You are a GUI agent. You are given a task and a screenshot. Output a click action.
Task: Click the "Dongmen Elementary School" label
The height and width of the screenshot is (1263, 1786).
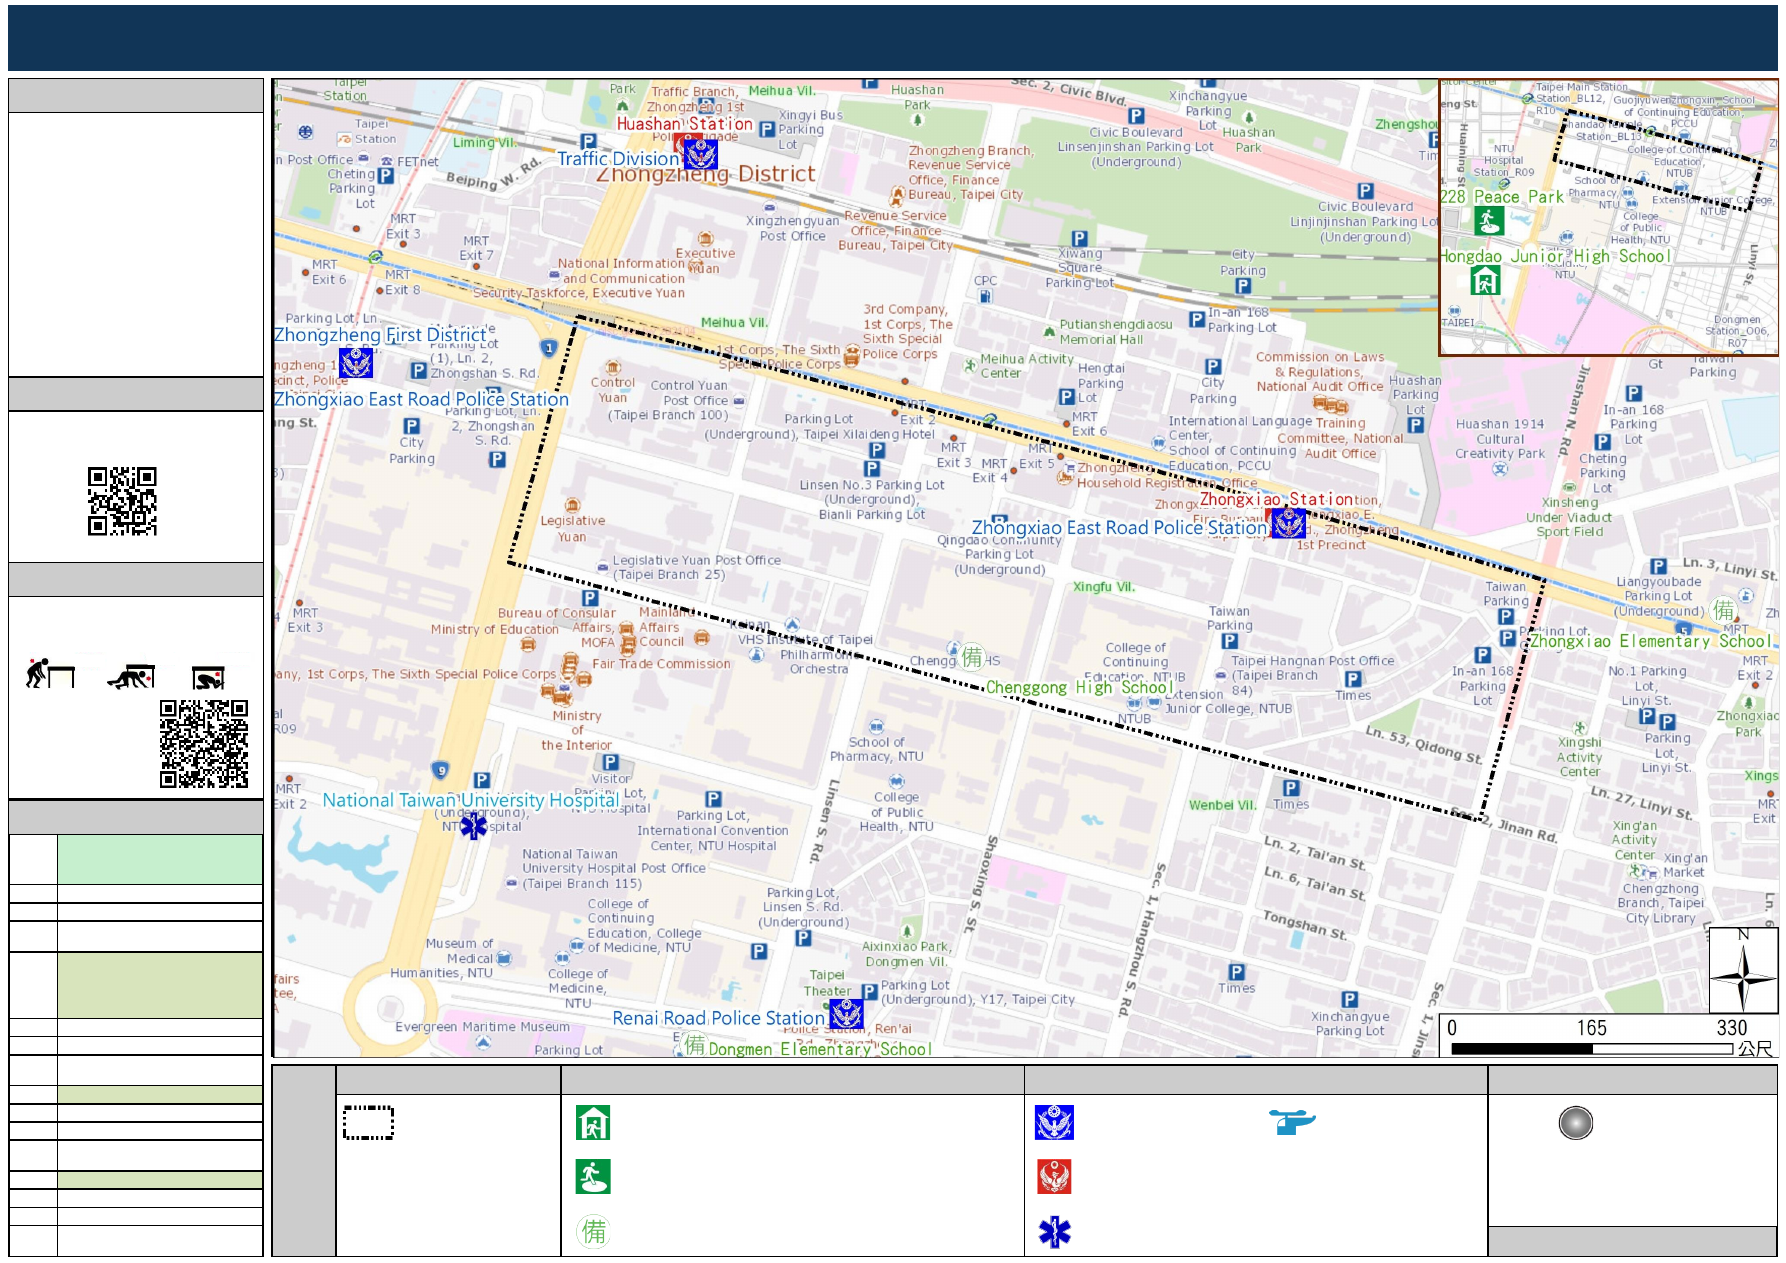coord(820,1049)
